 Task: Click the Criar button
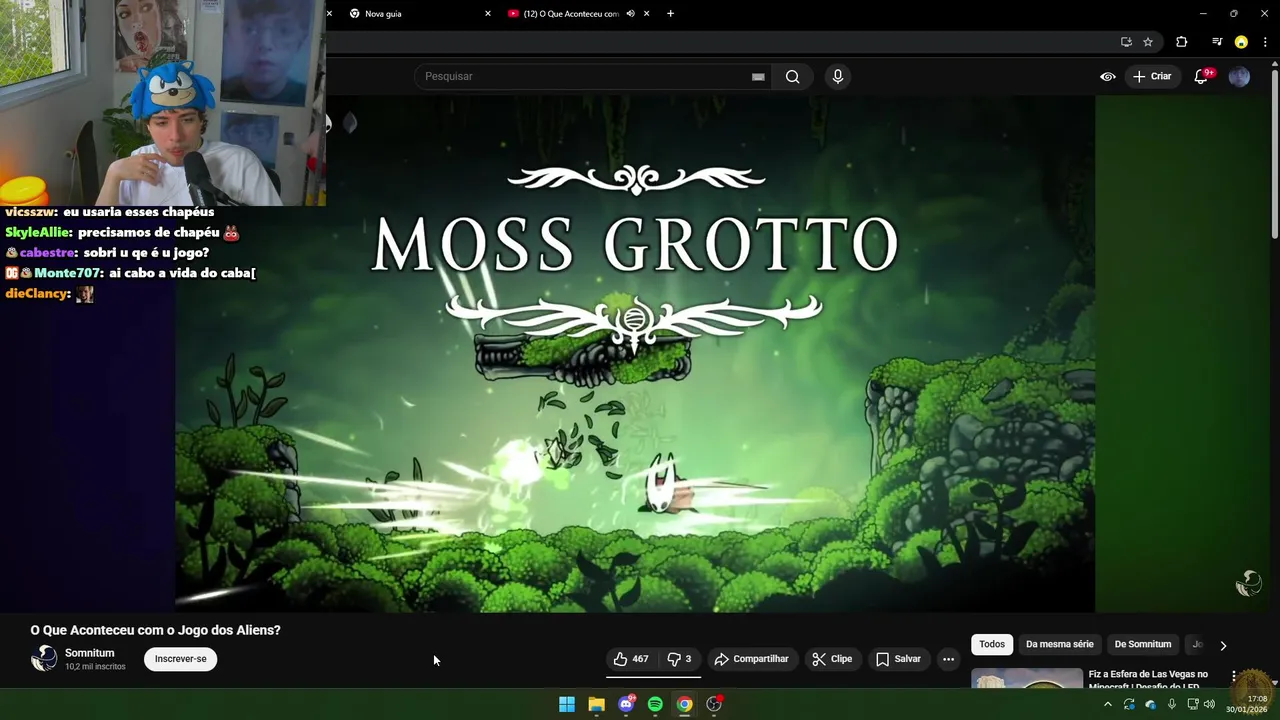[1152, 76]
